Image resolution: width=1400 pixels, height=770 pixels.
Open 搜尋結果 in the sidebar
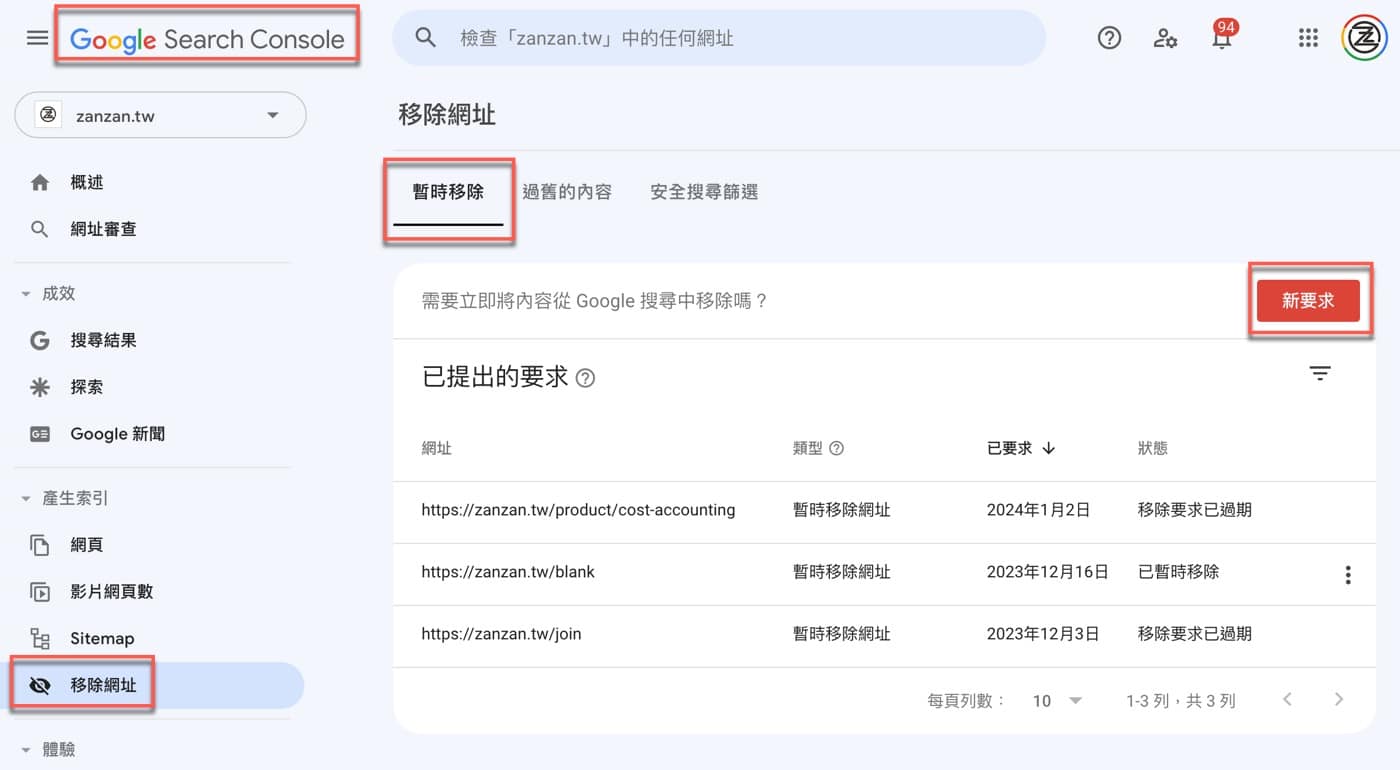103,341
